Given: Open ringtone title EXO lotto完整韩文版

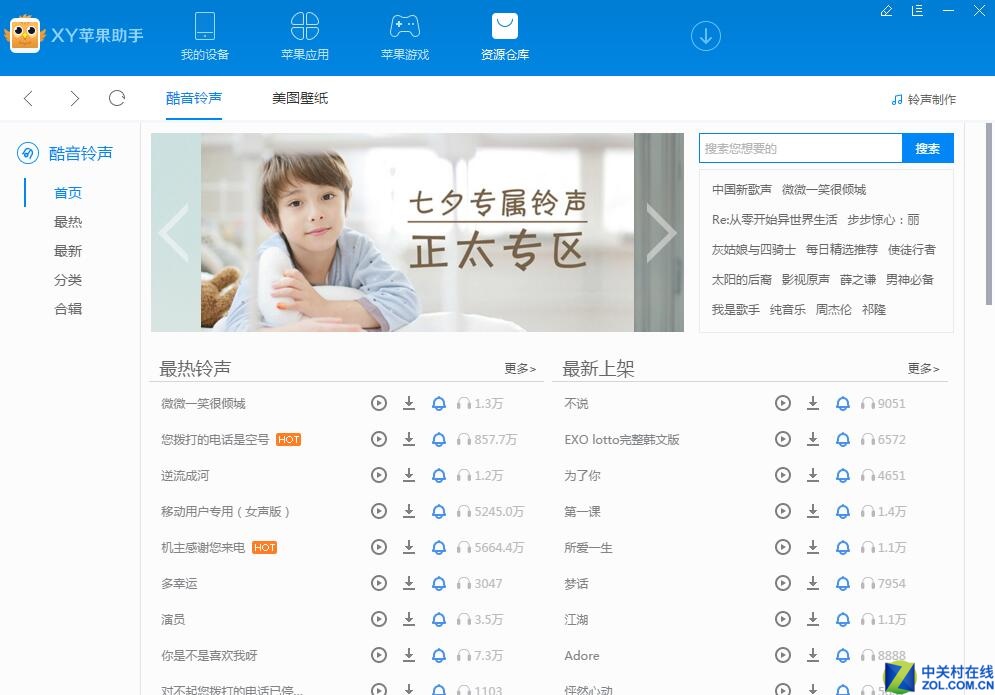Looking at the screenshot, I should pos(621,439).
